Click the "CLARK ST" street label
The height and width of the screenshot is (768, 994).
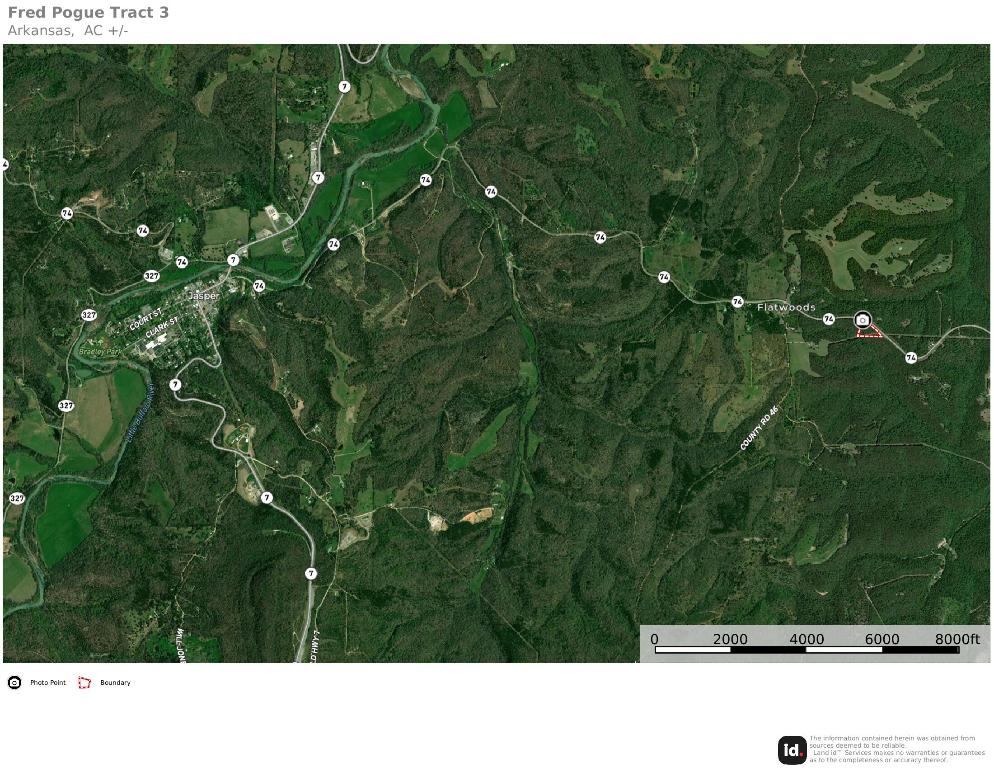161,329
